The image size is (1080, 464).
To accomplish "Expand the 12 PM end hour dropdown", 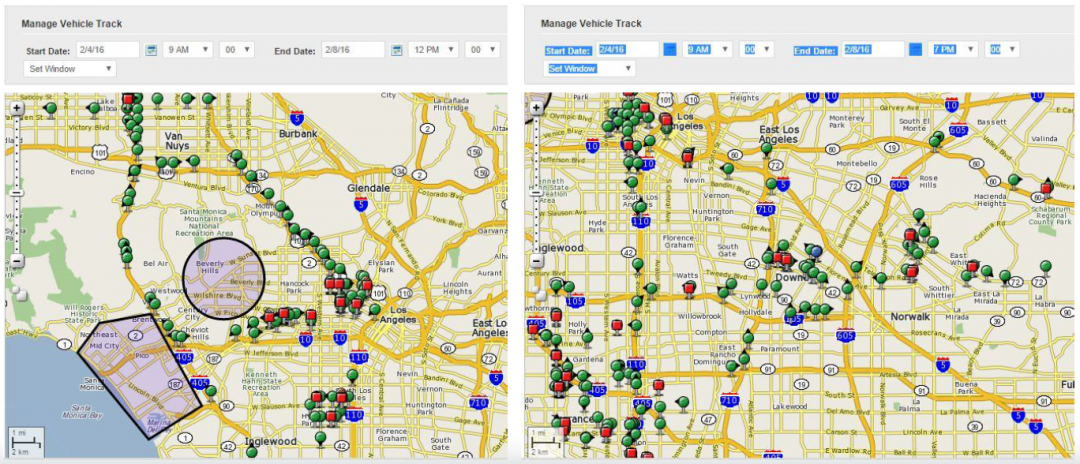I will pyautogui.click(x=437, y=50).
